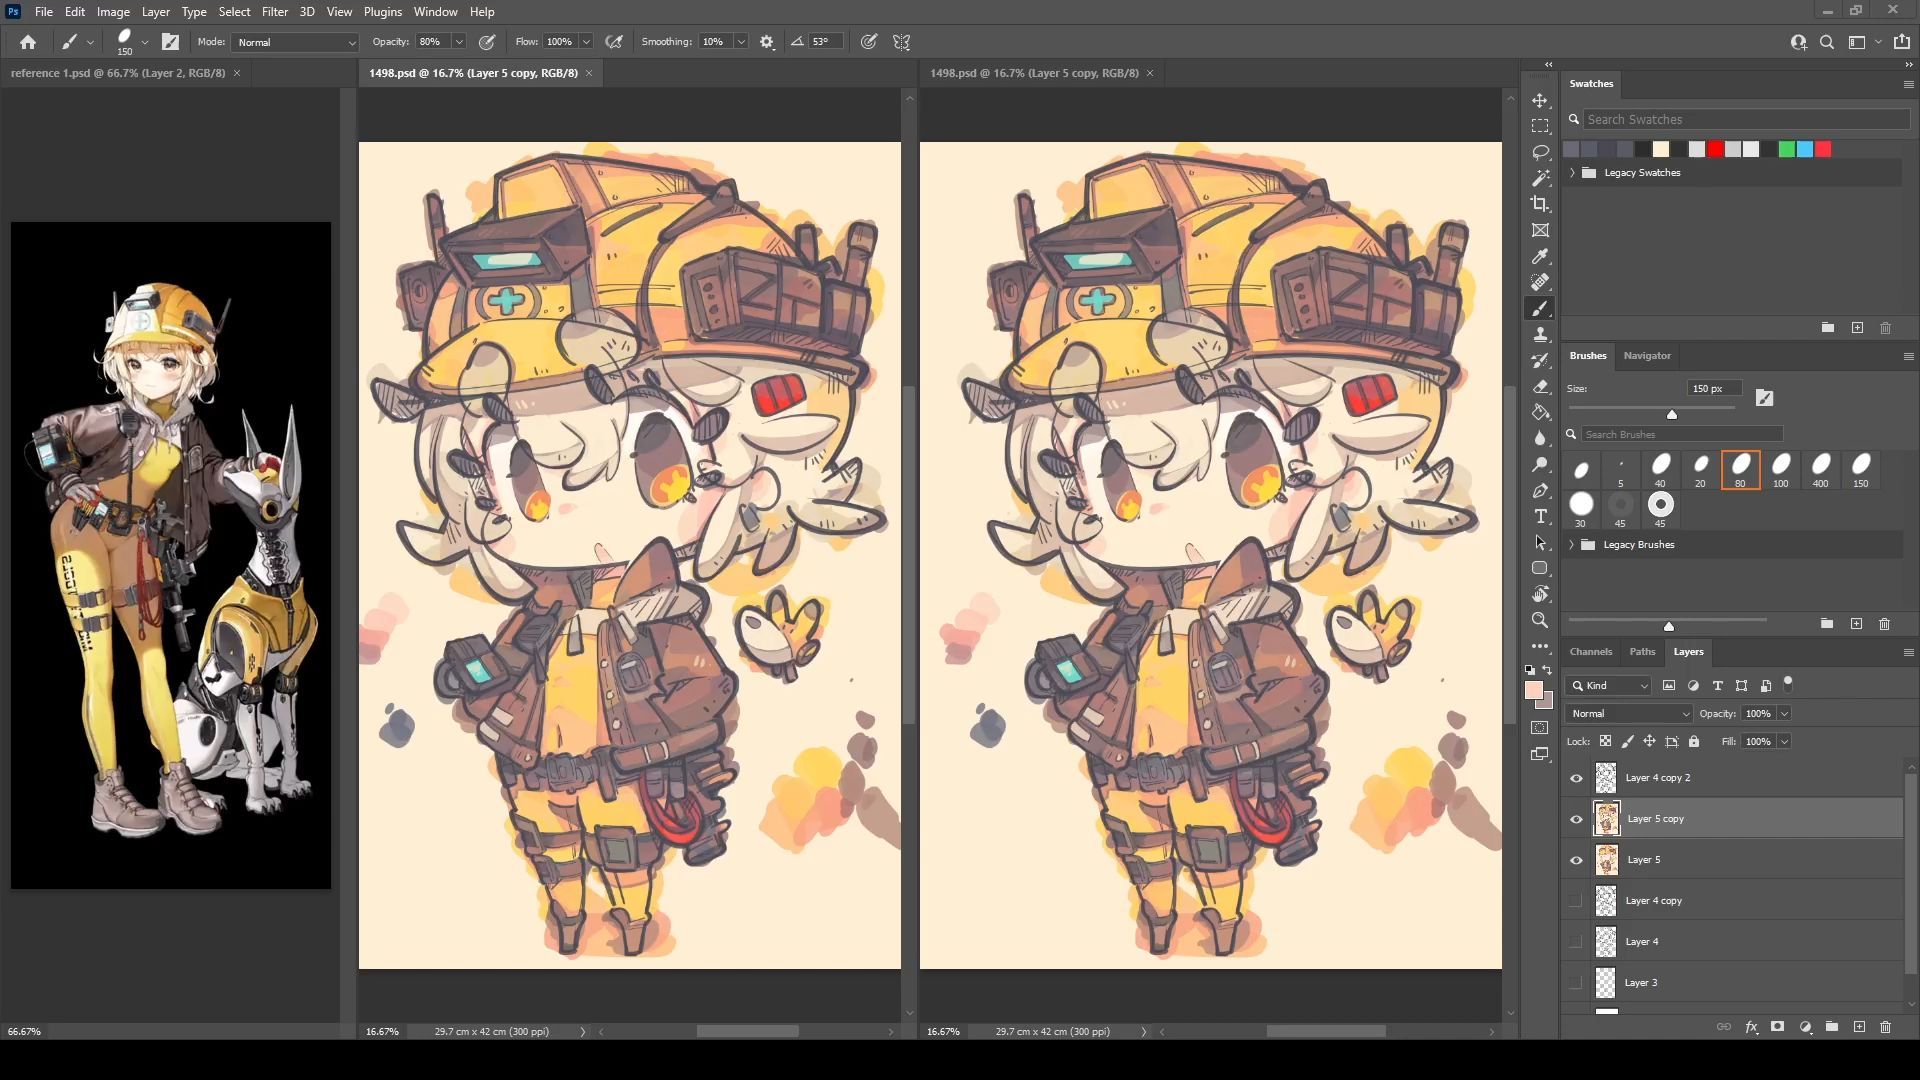The height and width of the screenshot is (1080, 1920).
Task: Open smoothing options gear icon
Action: tap(767, 42)
